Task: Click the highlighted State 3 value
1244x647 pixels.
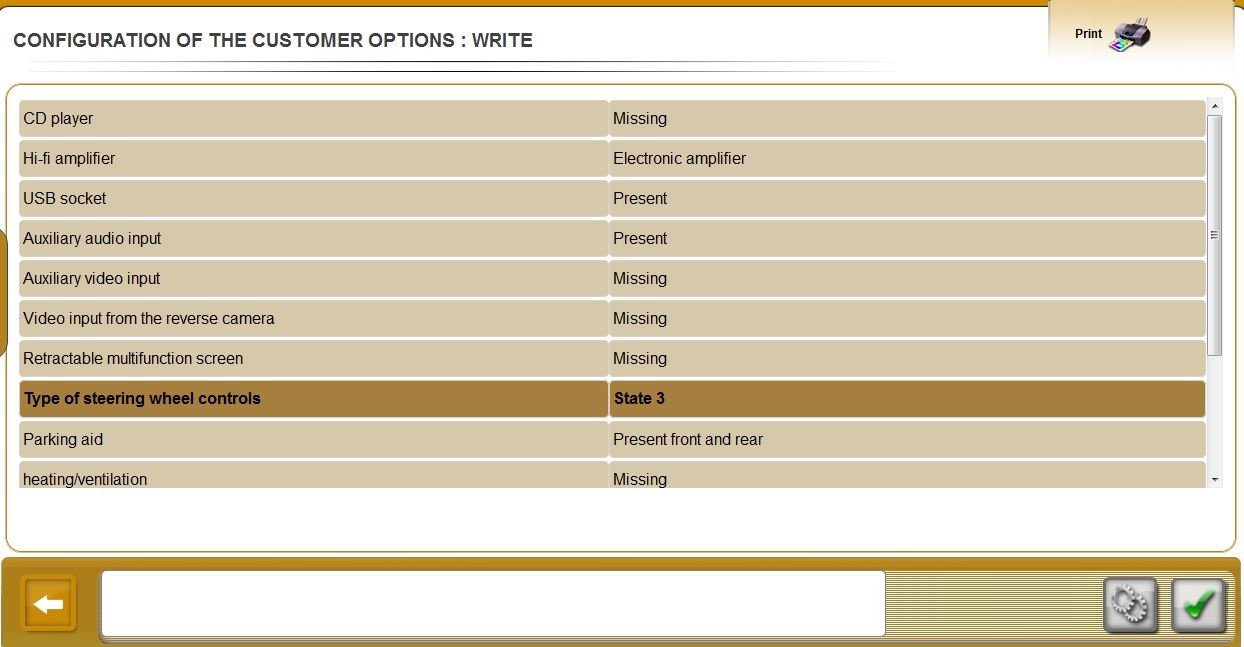Action: tap(907, 398)
